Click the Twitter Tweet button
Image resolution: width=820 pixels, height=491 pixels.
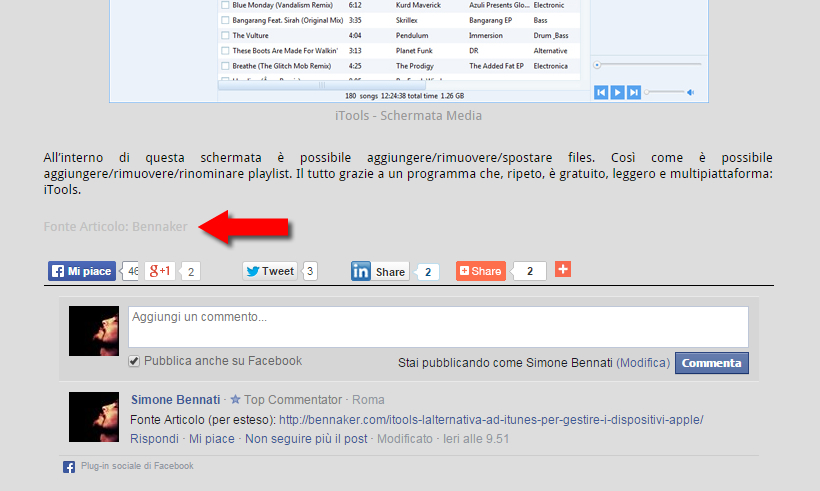click(270, 271)
